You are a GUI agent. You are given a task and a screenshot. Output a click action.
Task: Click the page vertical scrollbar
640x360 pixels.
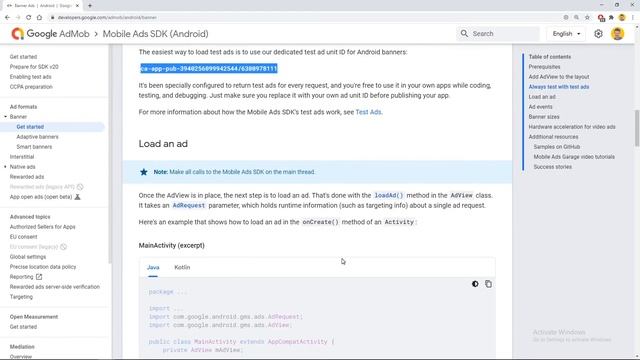(637, 128)
